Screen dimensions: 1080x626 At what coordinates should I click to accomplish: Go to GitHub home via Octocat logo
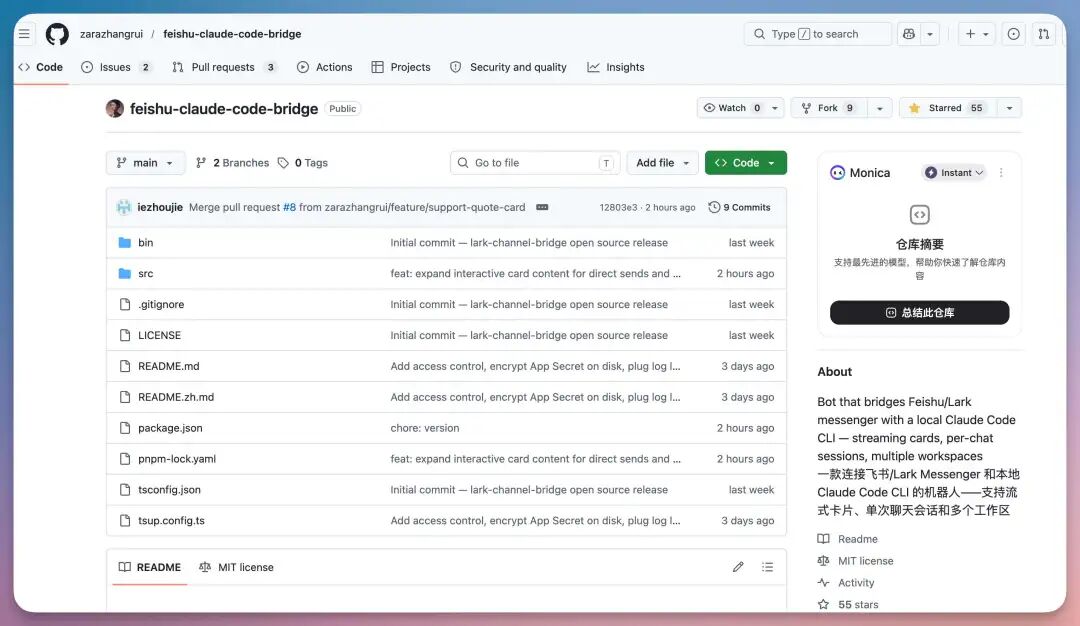click(x=57, y=34)
